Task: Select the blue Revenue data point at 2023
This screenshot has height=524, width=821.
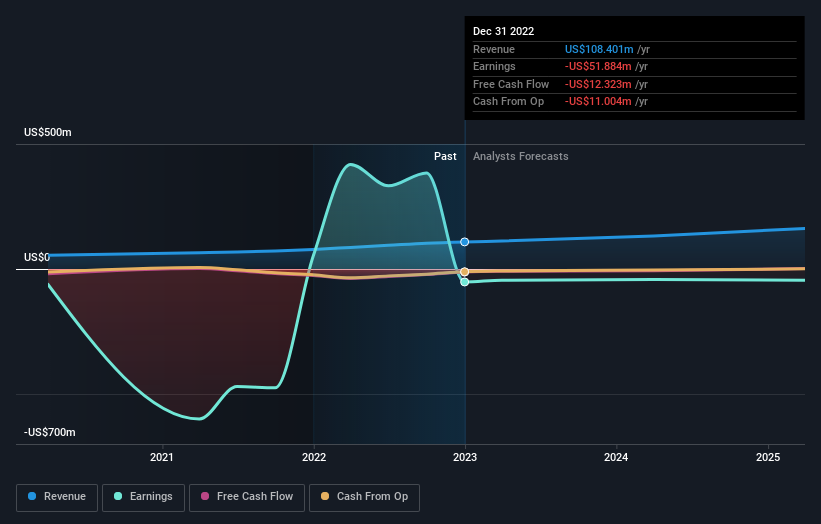Action: pyautogui.click(x=464, y=242)
